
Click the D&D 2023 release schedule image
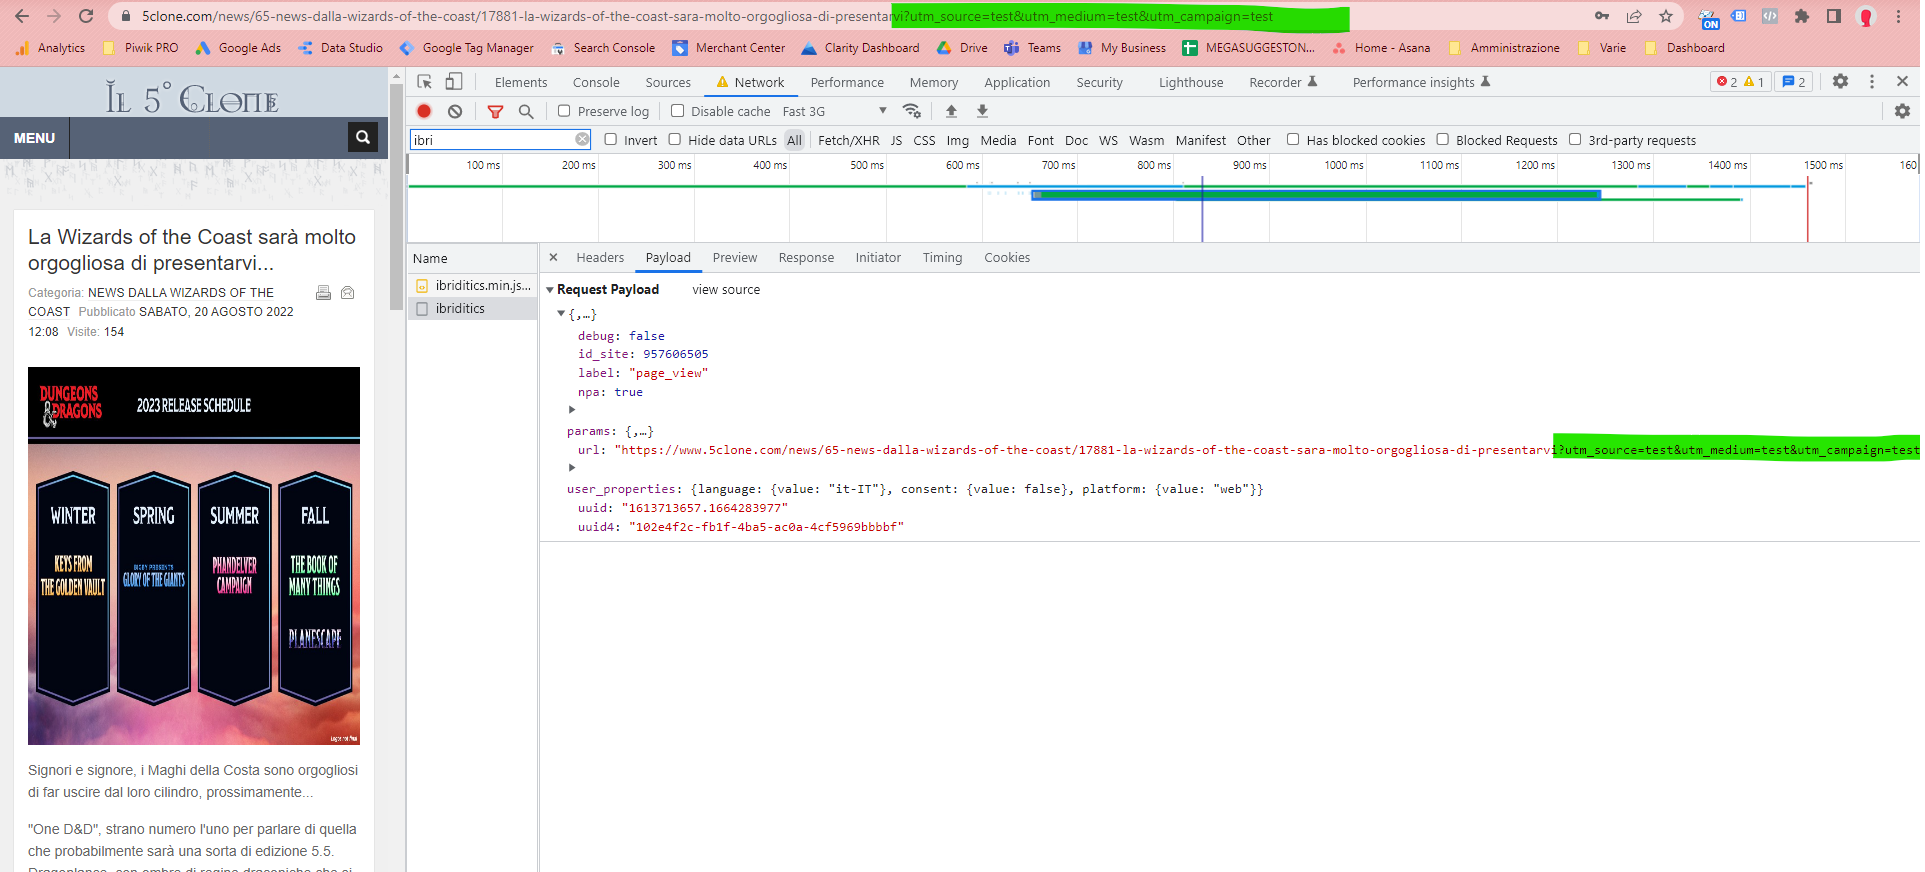(194, 556)
